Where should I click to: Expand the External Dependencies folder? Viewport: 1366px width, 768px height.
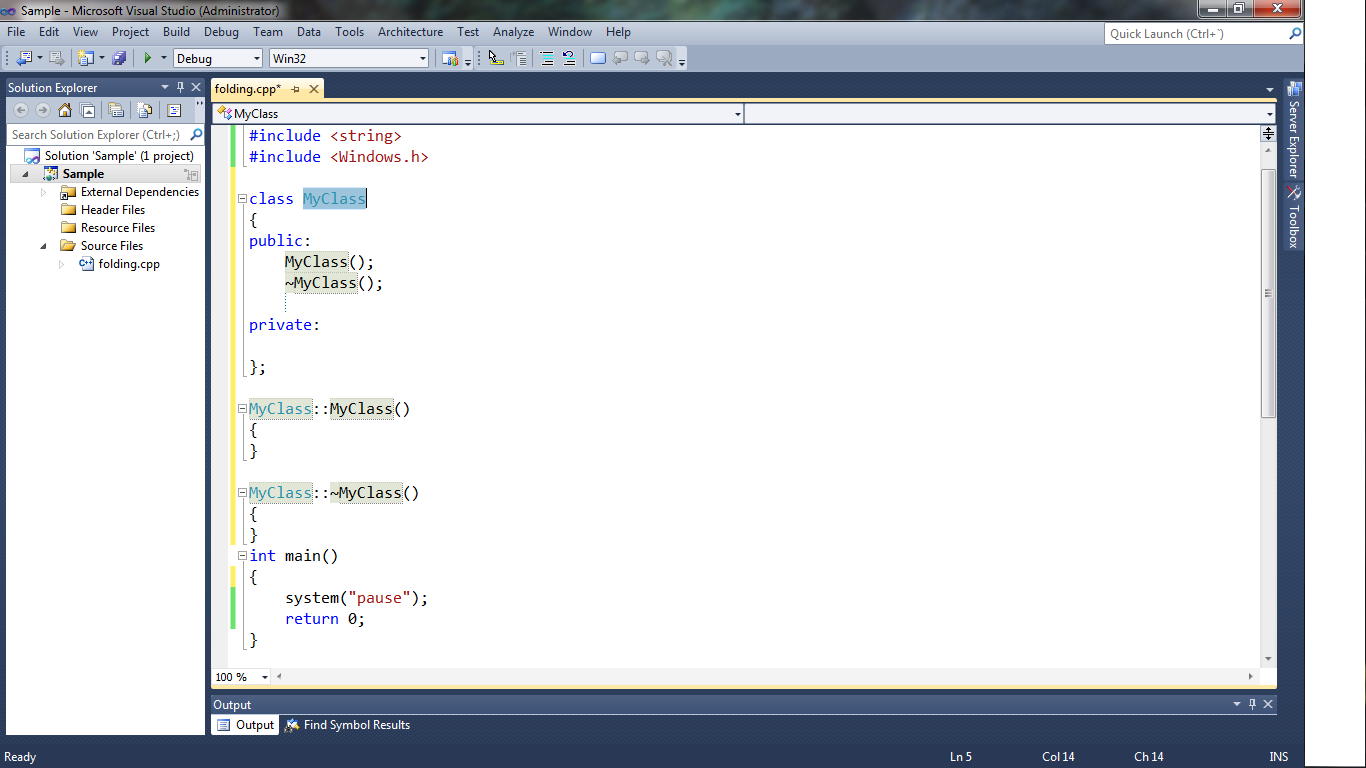tap(44, 192)
